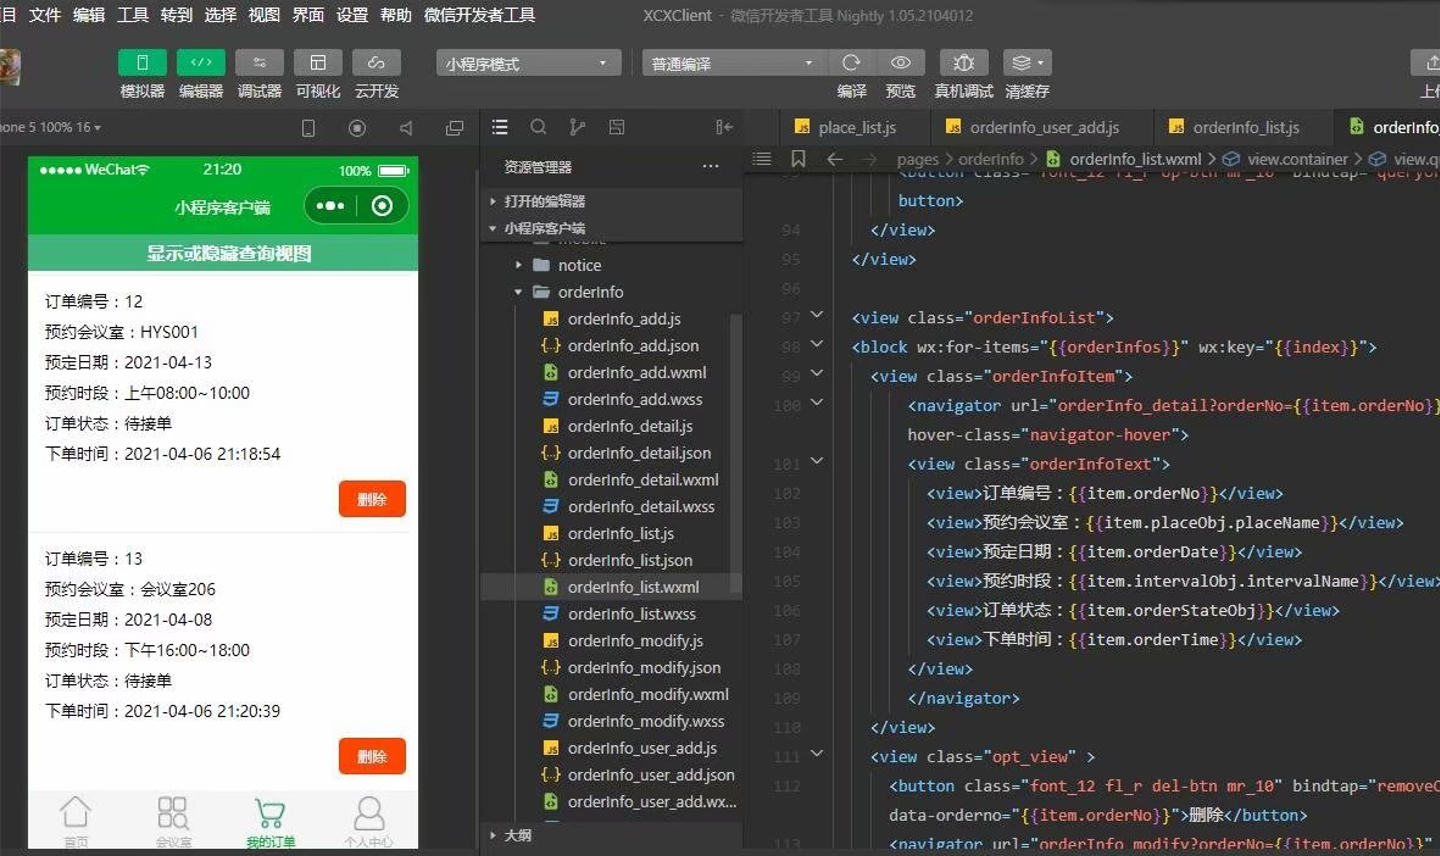Toggle the editor panel button
Viewport: 1440px width, 856px height.
[201, 62]
